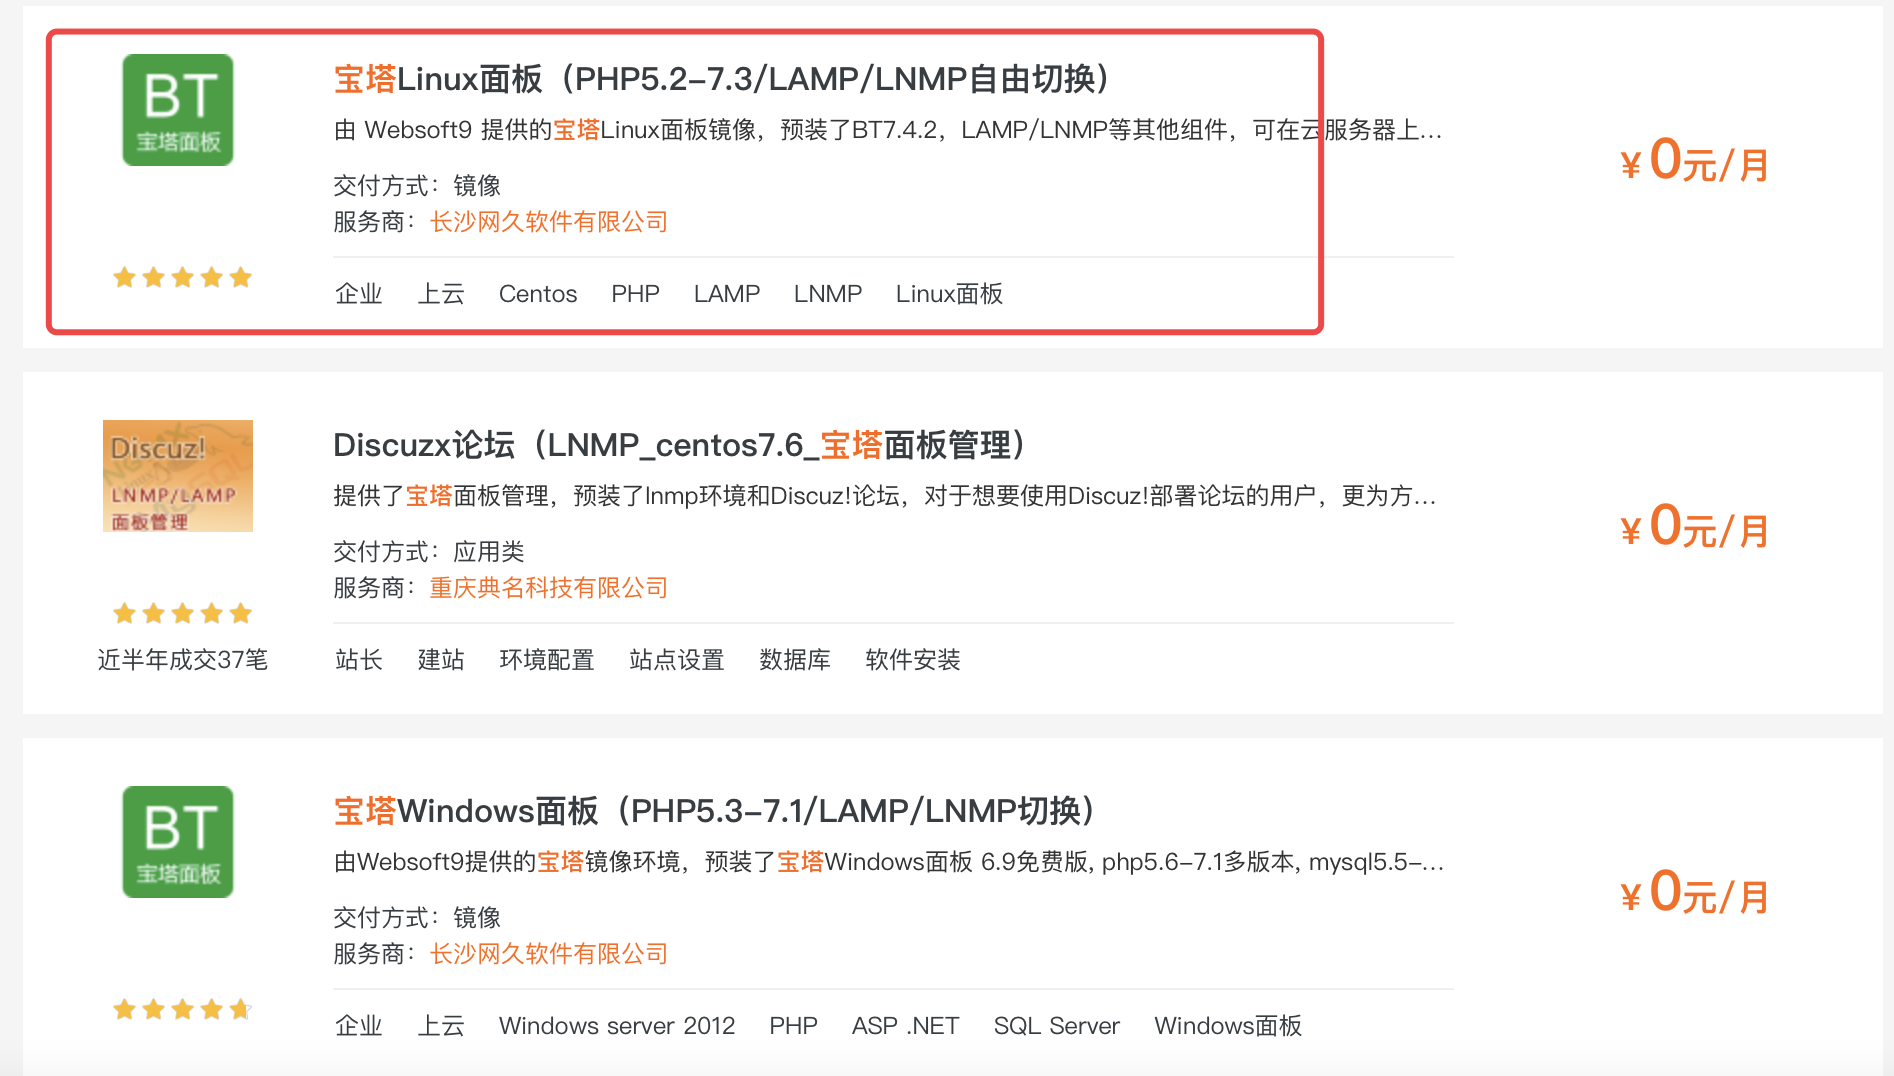The image size is (1894, 1076).
Task: Select the 上云 tag under Windows面板 listing
Action: (x=441, y=1026)
